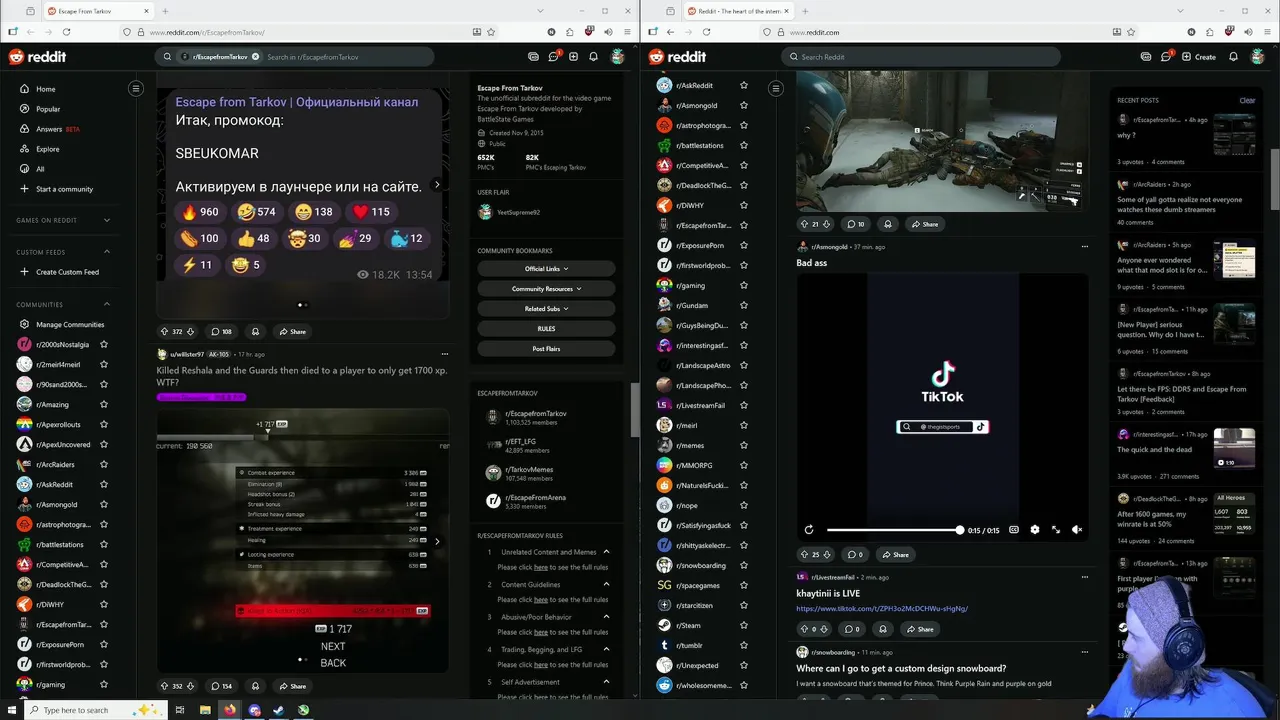Image resolution: width=1280 pixels, height=720 pixels.
Task: Open File Explorer from the taskbar
Action: (x=205, y=710)
